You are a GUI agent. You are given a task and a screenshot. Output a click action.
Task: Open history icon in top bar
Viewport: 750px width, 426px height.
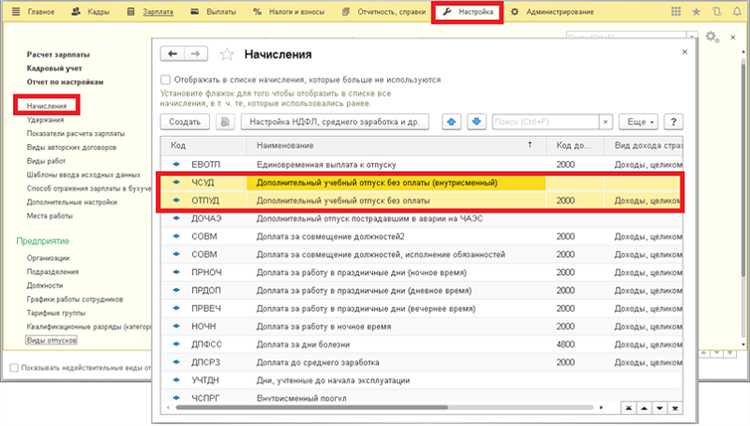(x=716, y=11)
